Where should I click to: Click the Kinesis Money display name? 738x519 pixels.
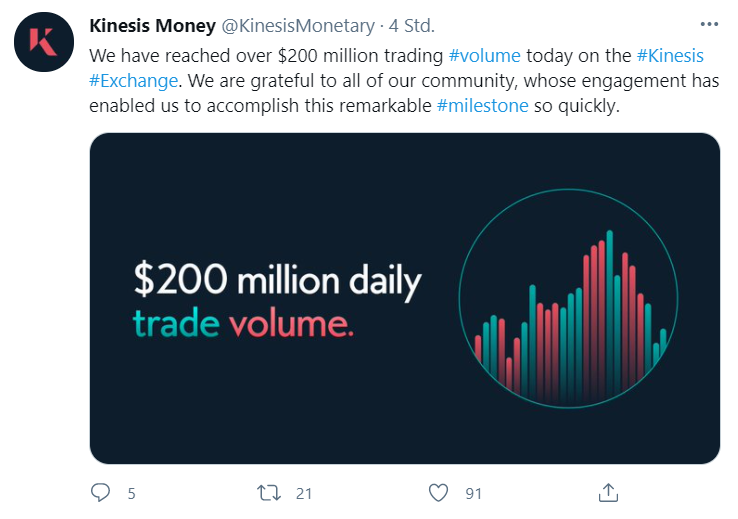[152, 25]
